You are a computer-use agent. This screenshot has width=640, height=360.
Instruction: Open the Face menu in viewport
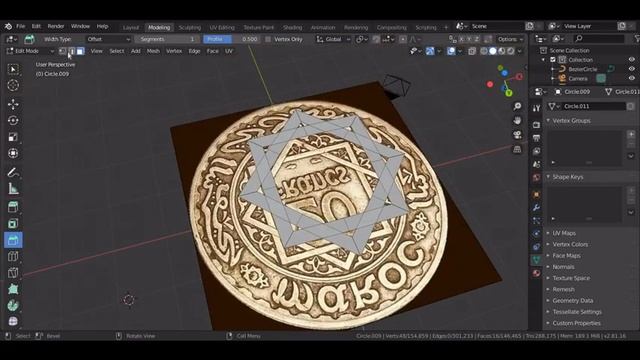212,51
